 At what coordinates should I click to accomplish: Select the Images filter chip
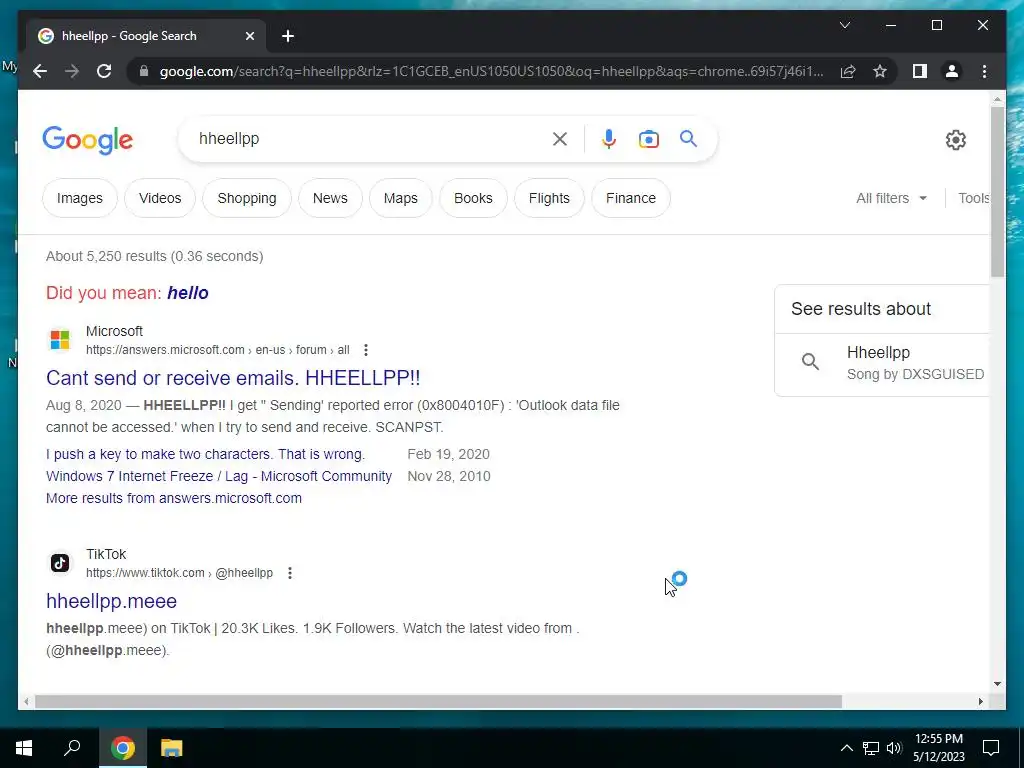coord(80,198)
